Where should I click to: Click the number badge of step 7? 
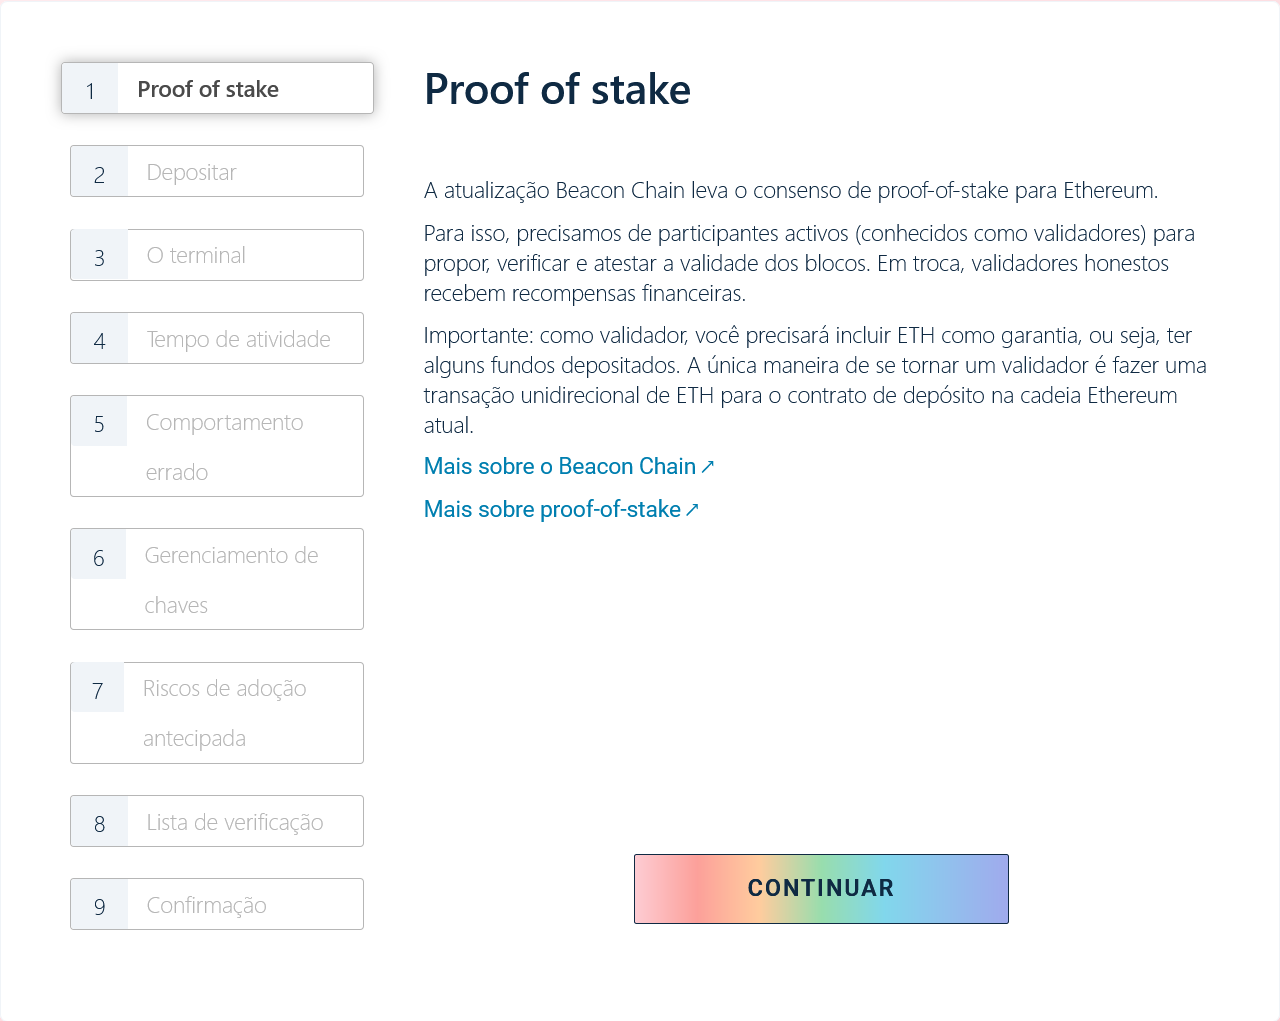97,687
